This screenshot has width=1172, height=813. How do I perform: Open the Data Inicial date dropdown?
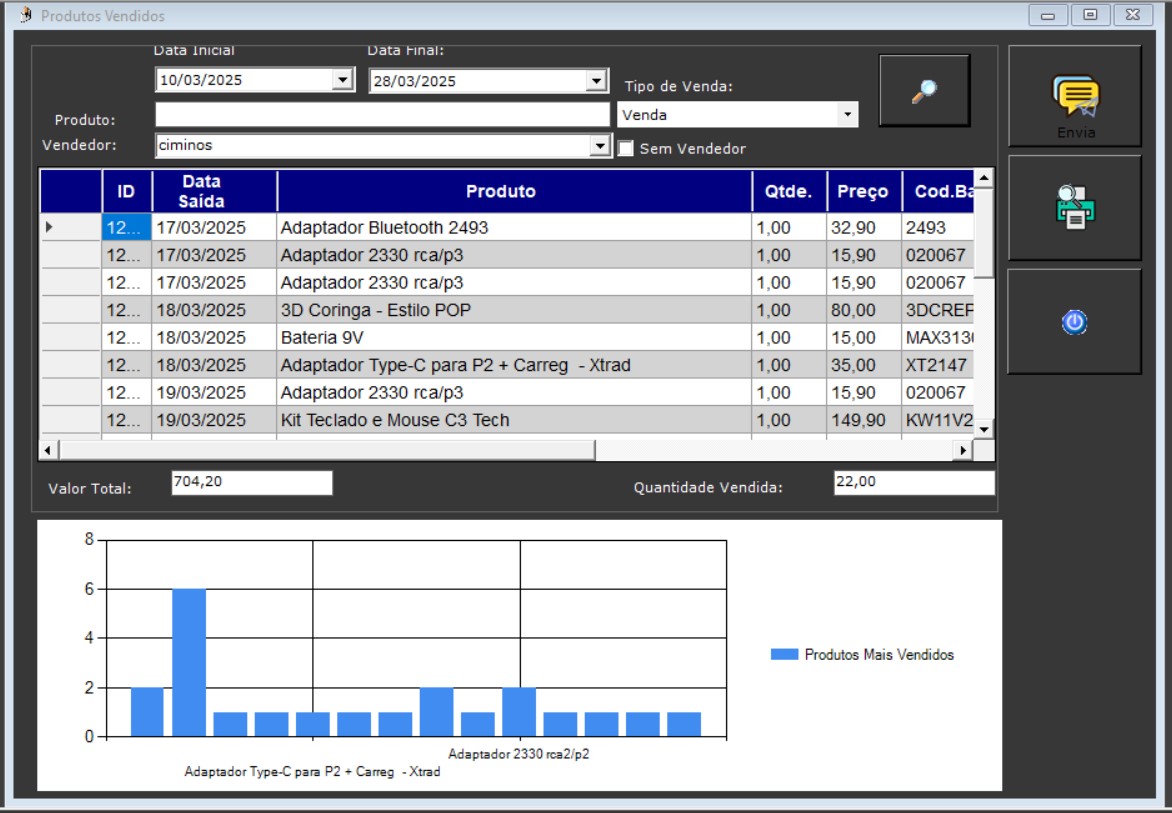(343, 81)
